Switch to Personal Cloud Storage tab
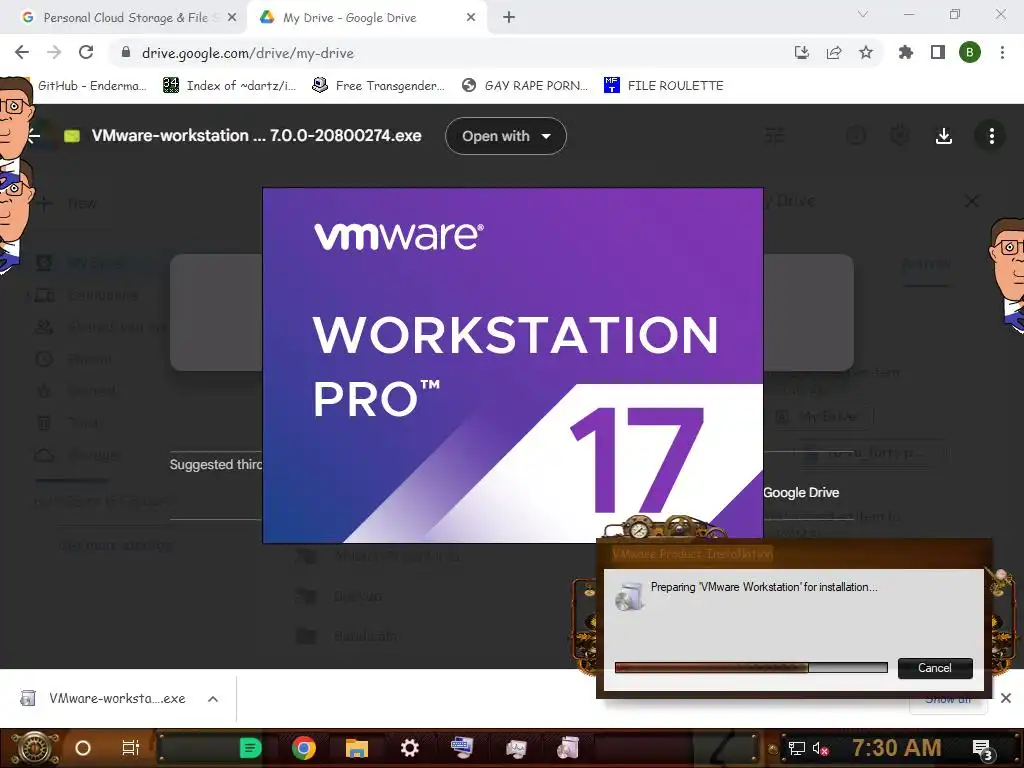This screenshot has width=1024, height=768. [124, 18]
